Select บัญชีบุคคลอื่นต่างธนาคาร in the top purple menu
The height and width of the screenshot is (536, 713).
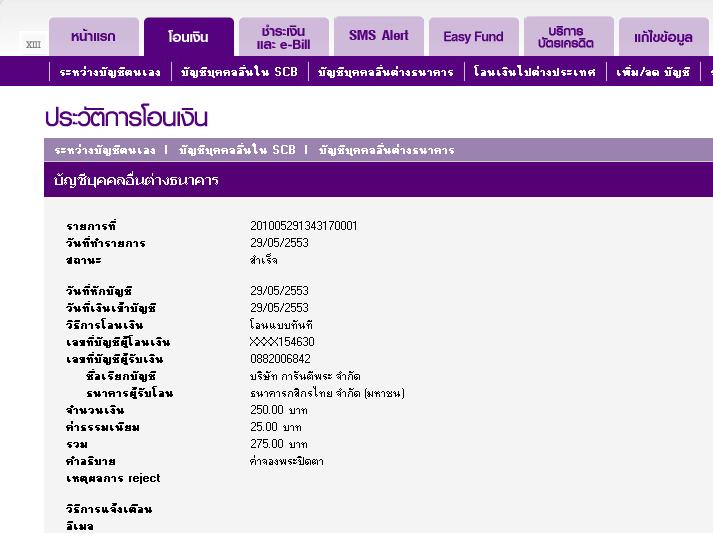[x=386, y=72]
